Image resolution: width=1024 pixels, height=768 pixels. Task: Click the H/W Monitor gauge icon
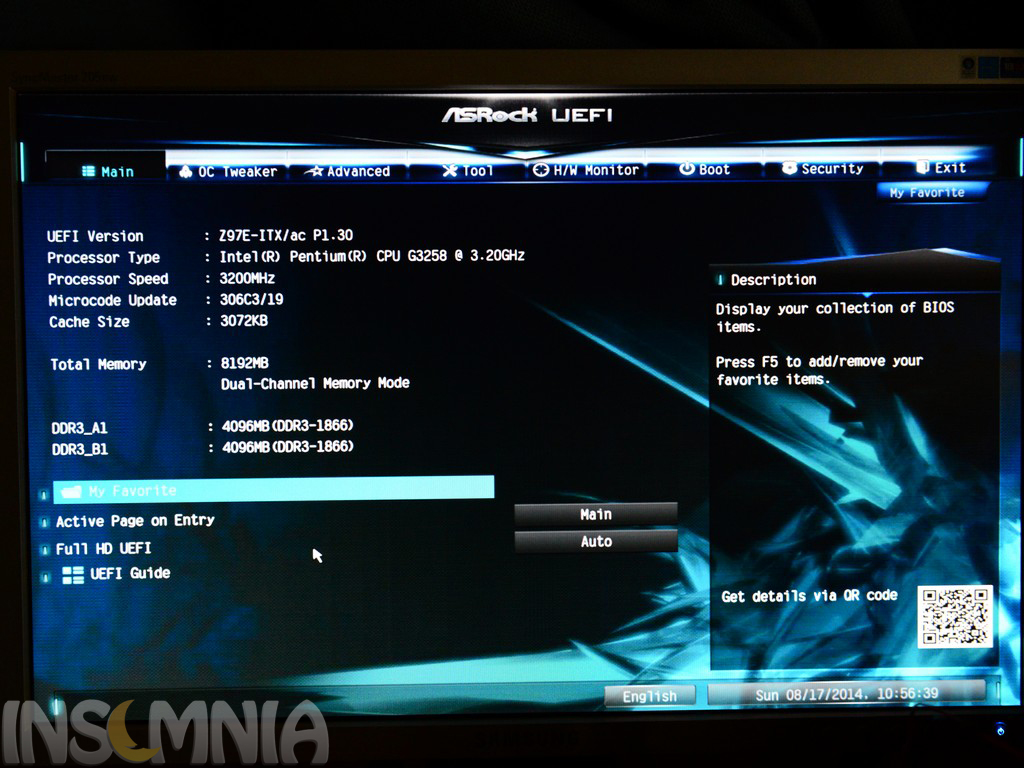[x=541, y=170]
